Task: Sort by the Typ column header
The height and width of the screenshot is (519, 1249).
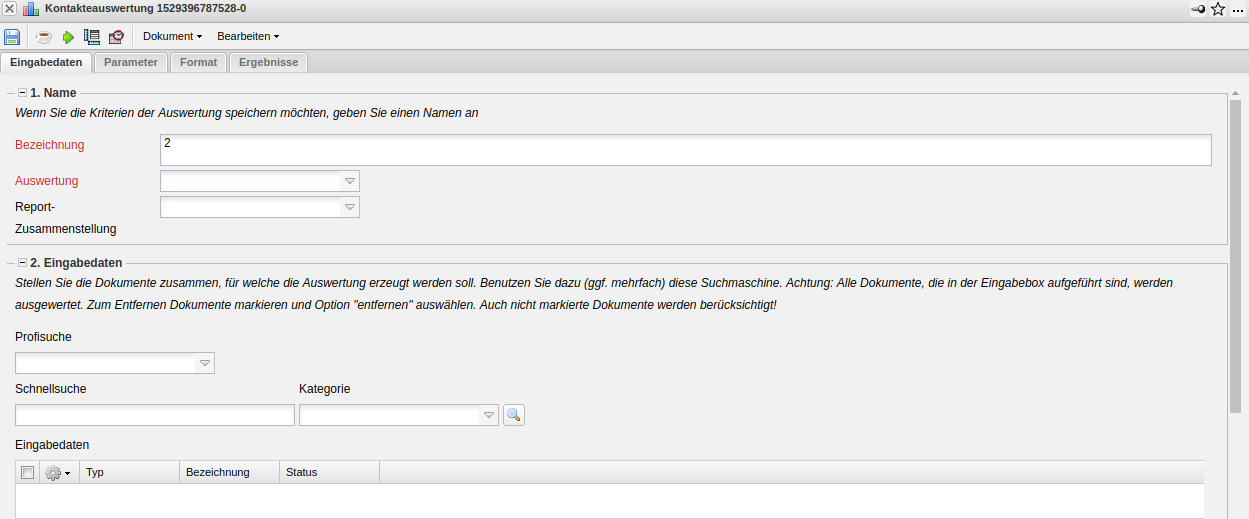Action: pyautogui.click(x=130, y=472)
